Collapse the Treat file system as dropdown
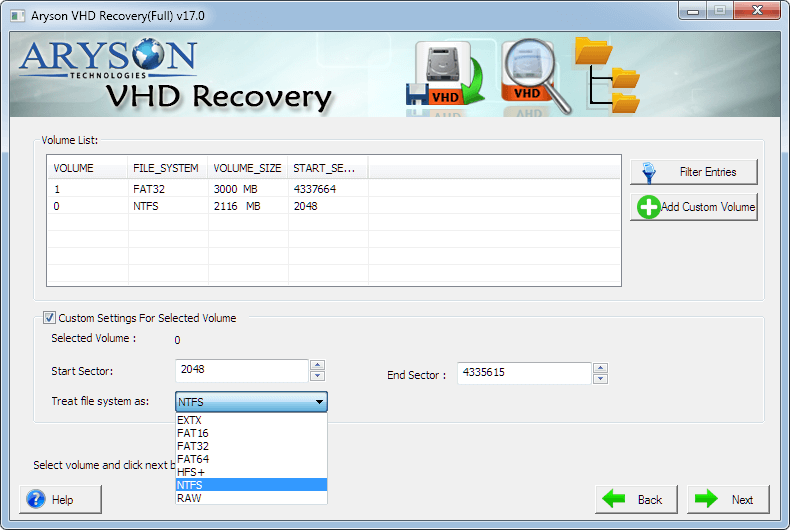The height and width of the screenshot is (530, 790). [x=319, y=402]
